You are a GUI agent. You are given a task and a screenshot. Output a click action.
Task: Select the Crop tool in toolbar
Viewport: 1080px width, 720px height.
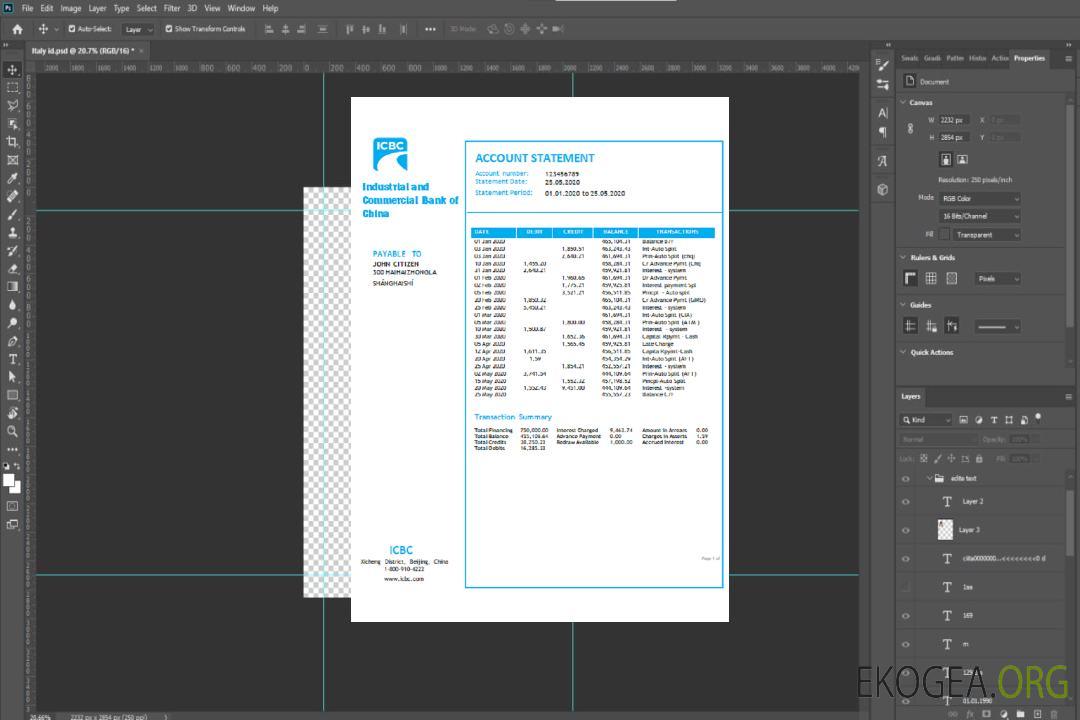(13, 142)
